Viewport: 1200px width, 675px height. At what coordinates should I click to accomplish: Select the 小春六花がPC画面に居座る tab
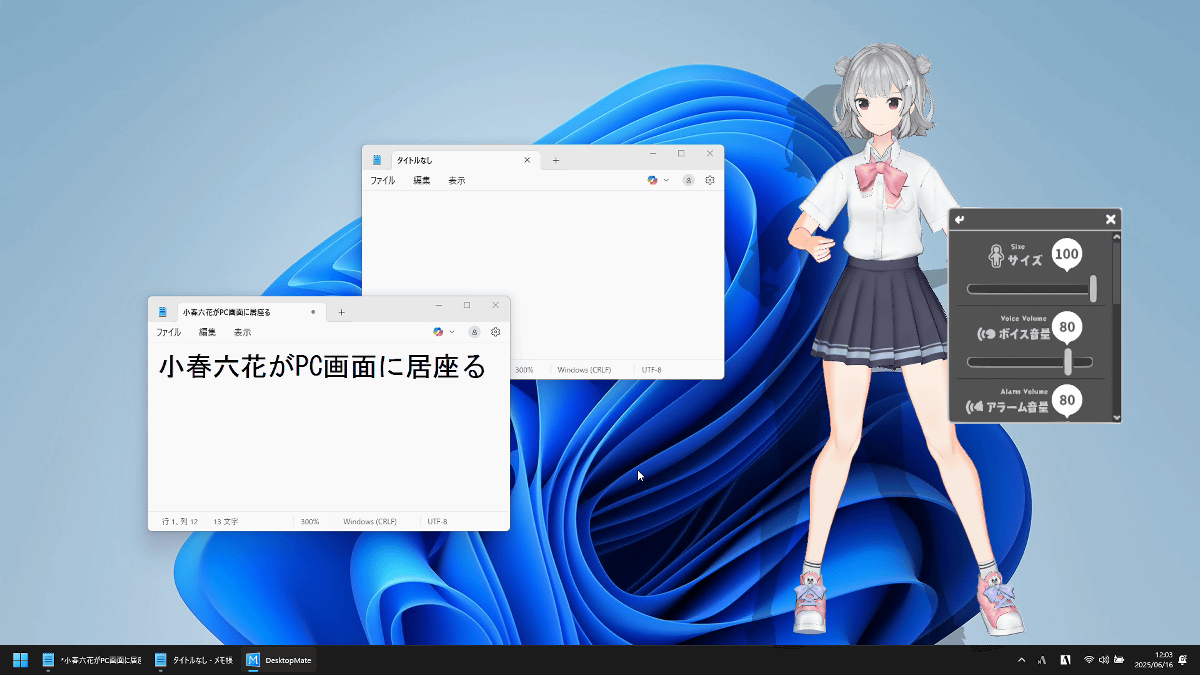click(x=250, y=312)
